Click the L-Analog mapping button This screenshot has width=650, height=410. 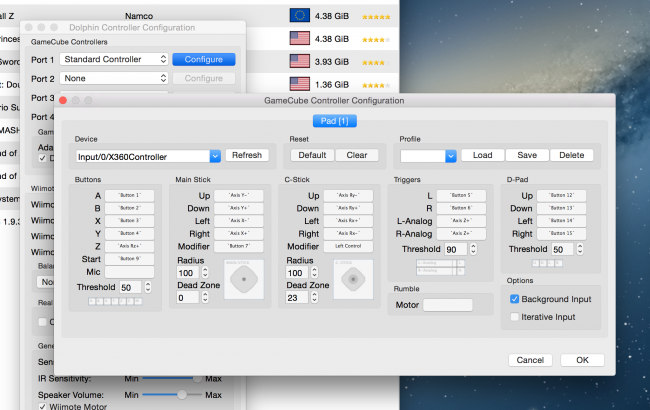tap(461, 221)
